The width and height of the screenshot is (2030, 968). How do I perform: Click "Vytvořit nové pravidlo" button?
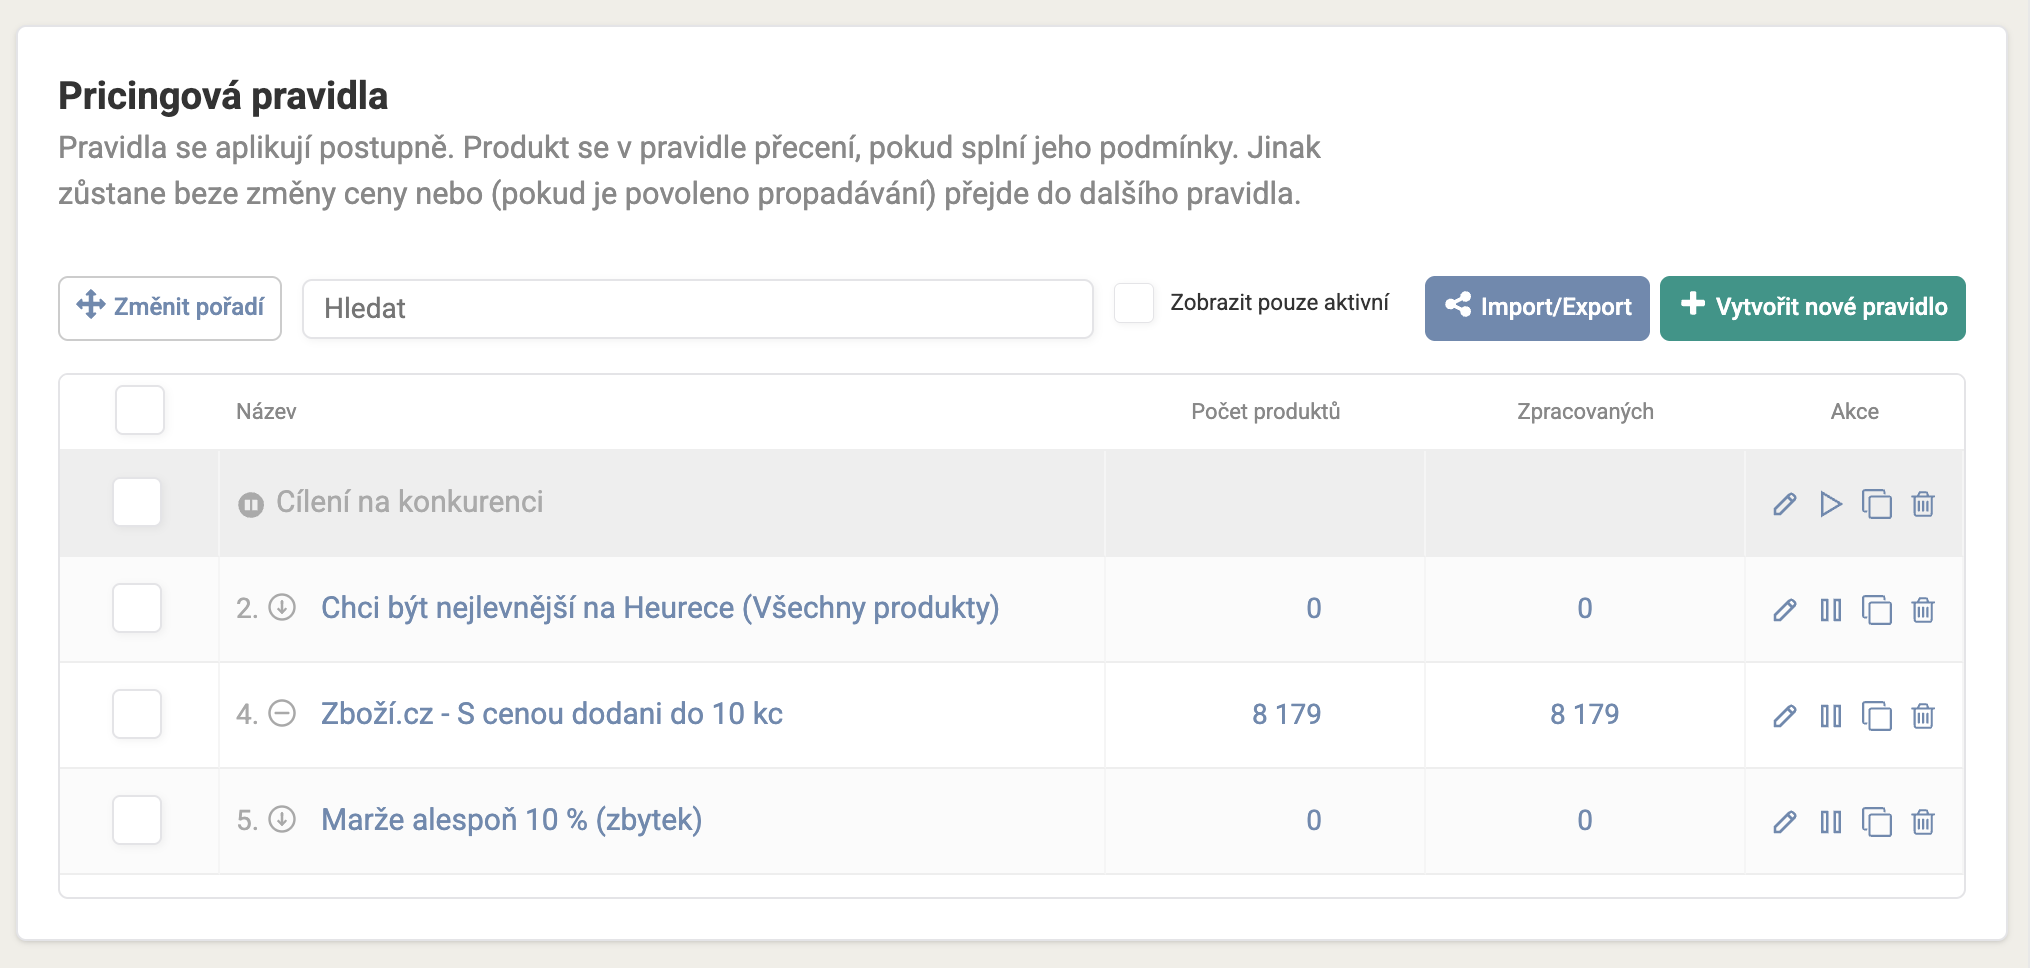pos(1811,308)
